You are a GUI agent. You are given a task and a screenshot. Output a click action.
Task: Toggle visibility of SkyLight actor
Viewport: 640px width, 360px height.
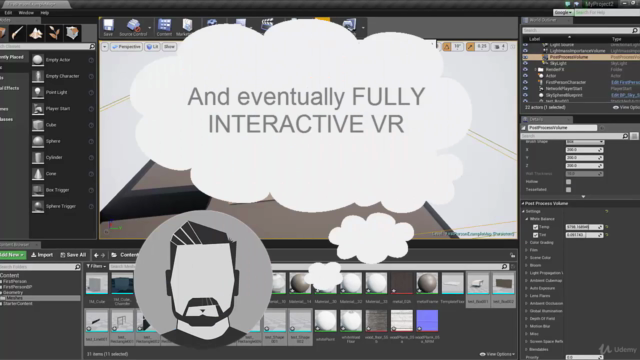525,64
